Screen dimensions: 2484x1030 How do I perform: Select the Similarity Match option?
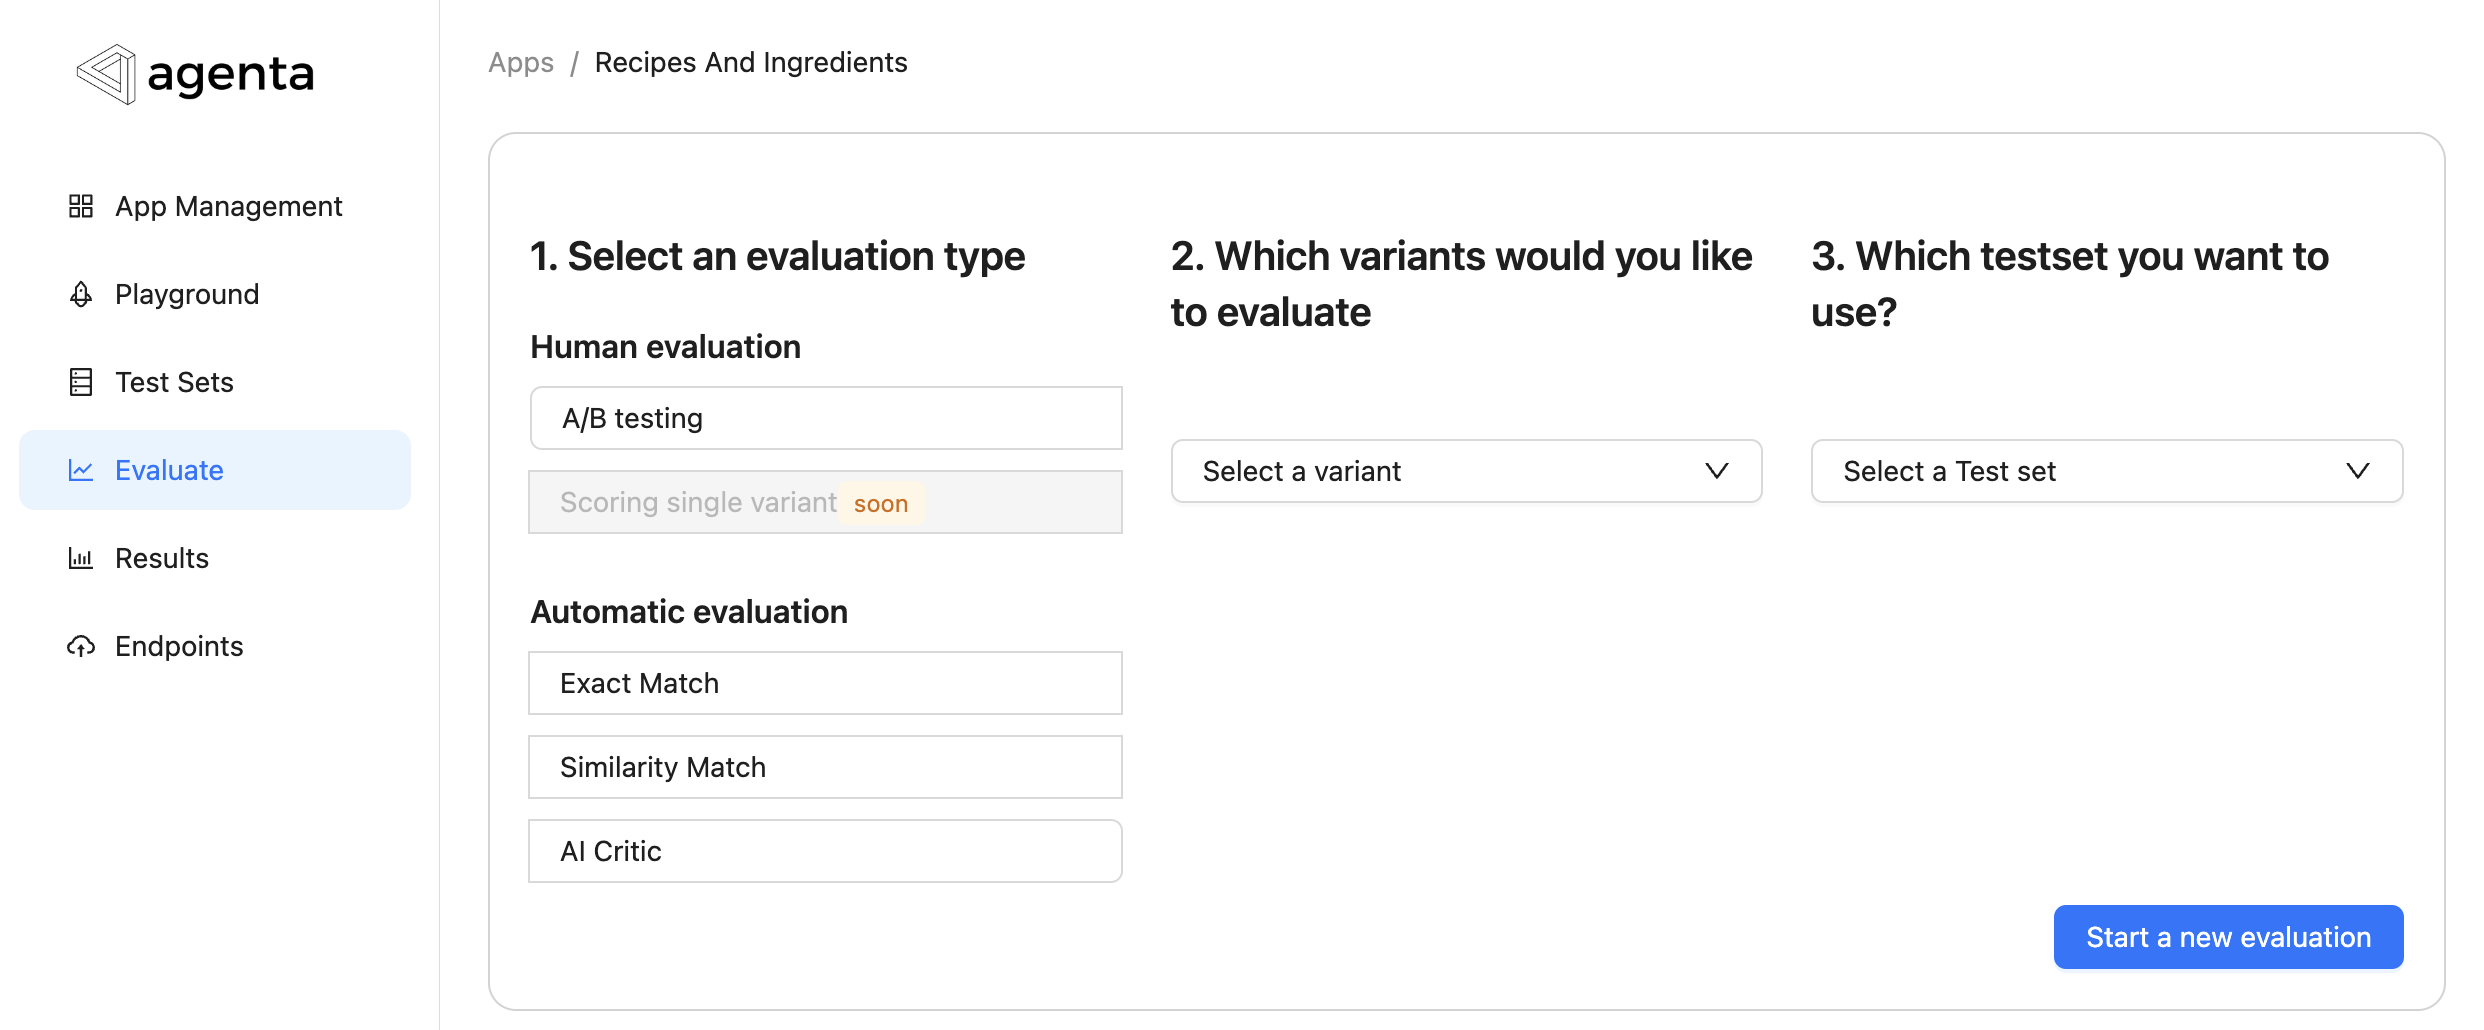pos(824,766)
